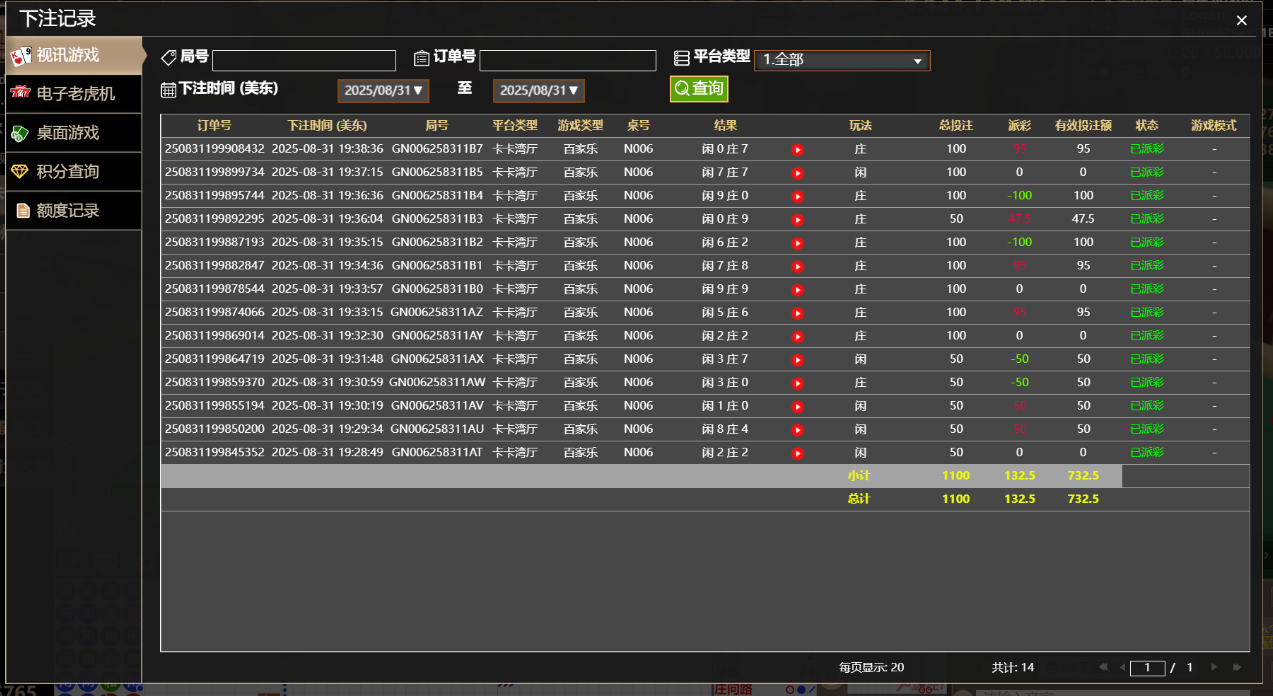Open the 平台类型 dropdown showing 1全部
Viewport: 1273px width, 696px height.
tap(842, 60)
